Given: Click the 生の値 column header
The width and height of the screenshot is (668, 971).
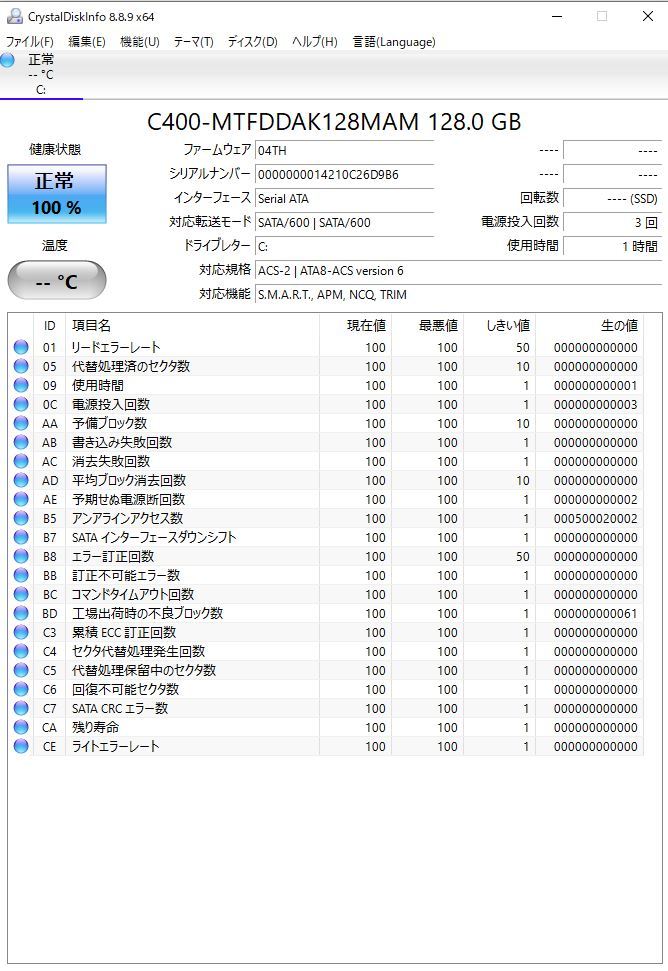Looking at the screenshot, I should tap(589, 326).
